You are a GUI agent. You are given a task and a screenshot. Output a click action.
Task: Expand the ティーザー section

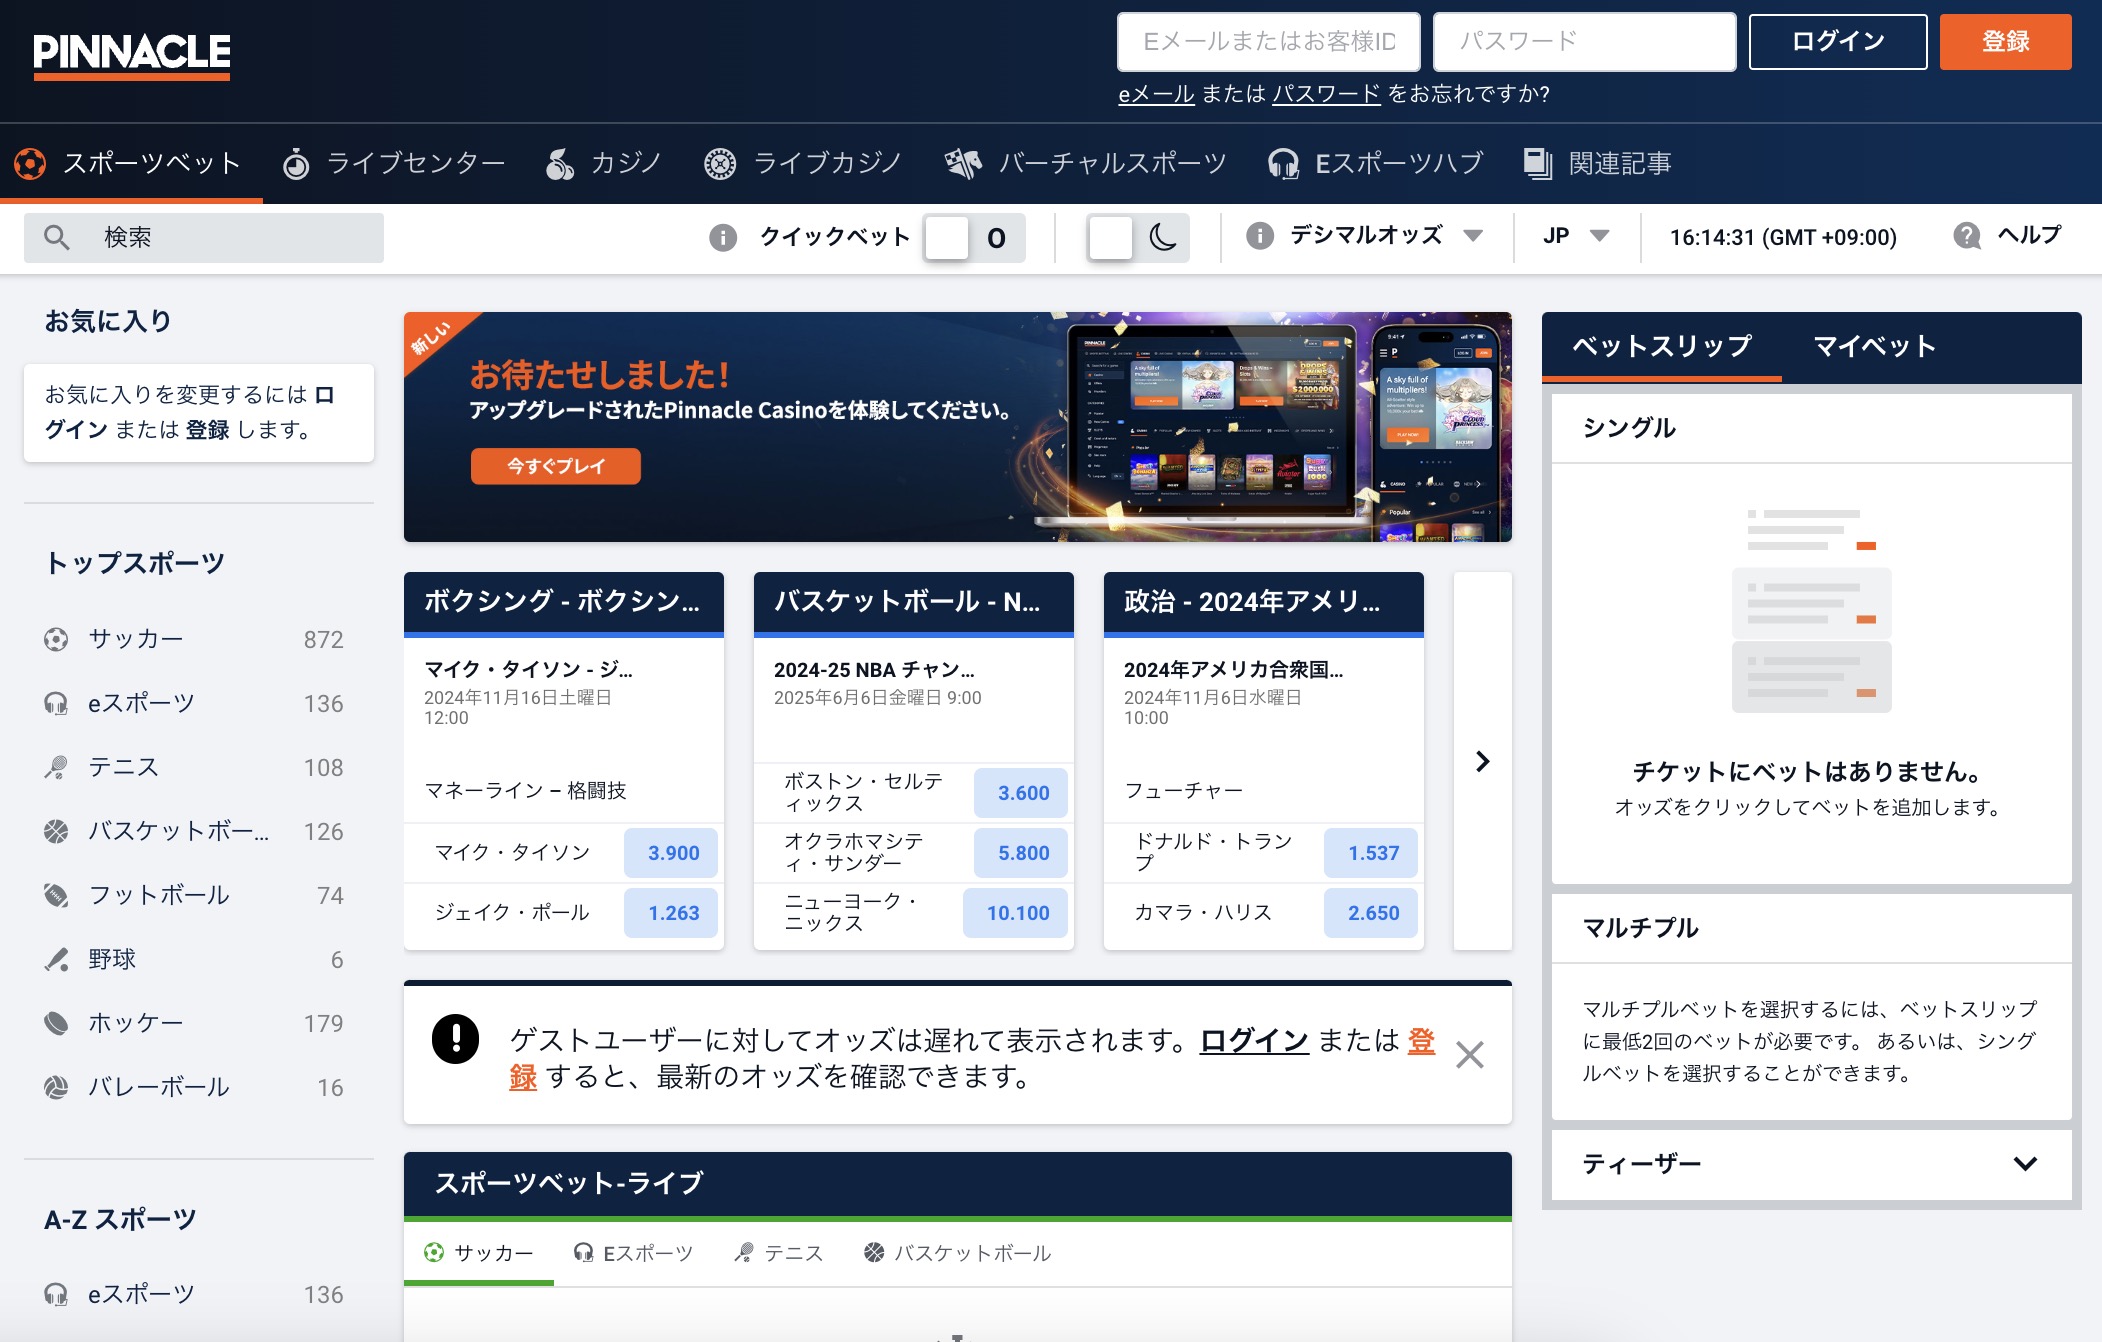point(1811,1164)
